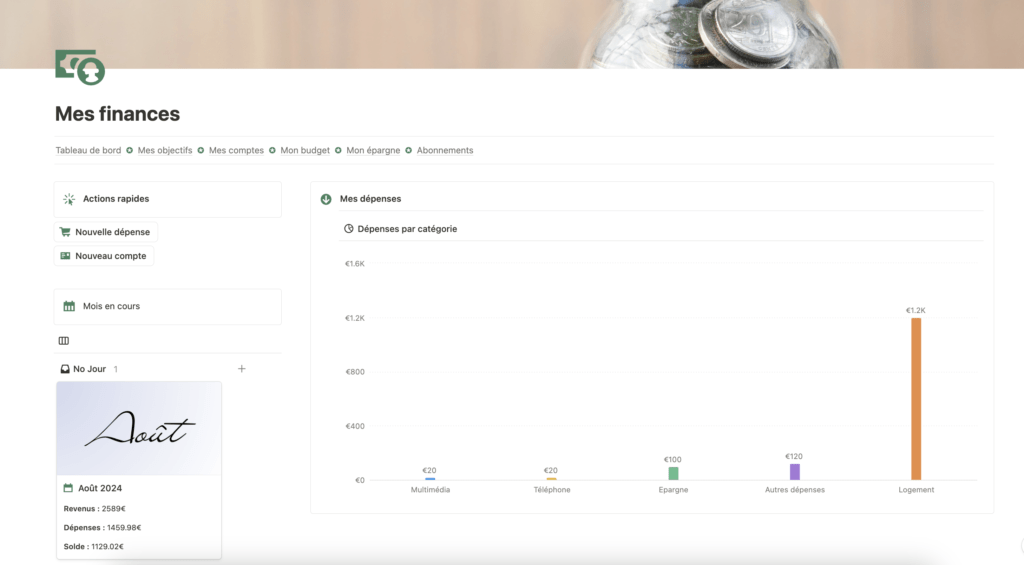Navigate to Mon budget
Viewport: 1024px width, 565px height.
point(305,151)
